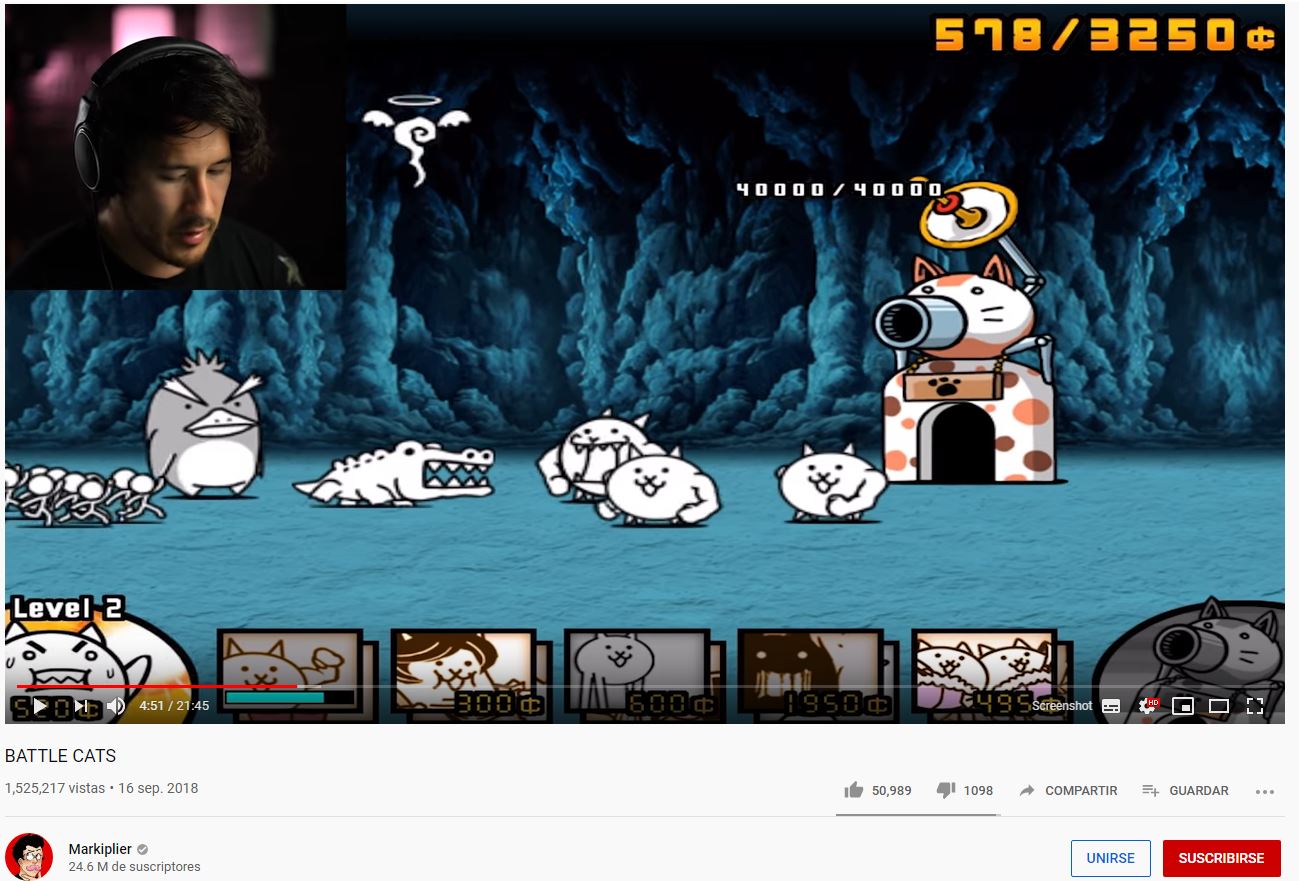Click the 24.6 M de suscriptores text

pos(134,867)
